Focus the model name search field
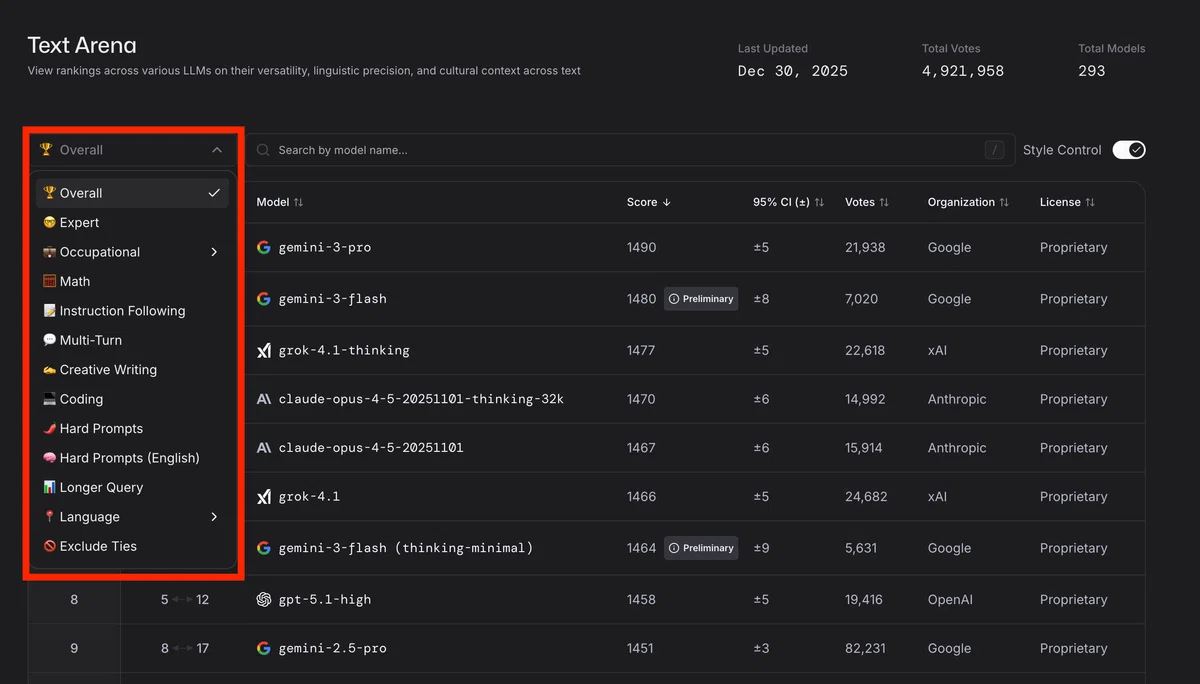This screenshot has height=684, width=1200. [630, 150]
